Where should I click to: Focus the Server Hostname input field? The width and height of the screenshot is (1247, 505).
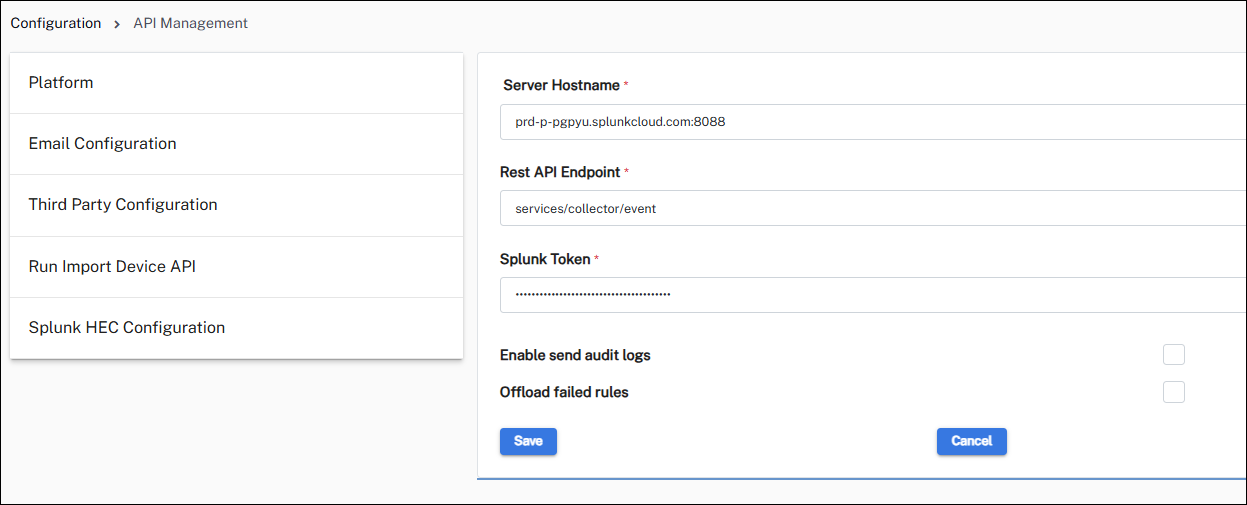click(870, 122)
